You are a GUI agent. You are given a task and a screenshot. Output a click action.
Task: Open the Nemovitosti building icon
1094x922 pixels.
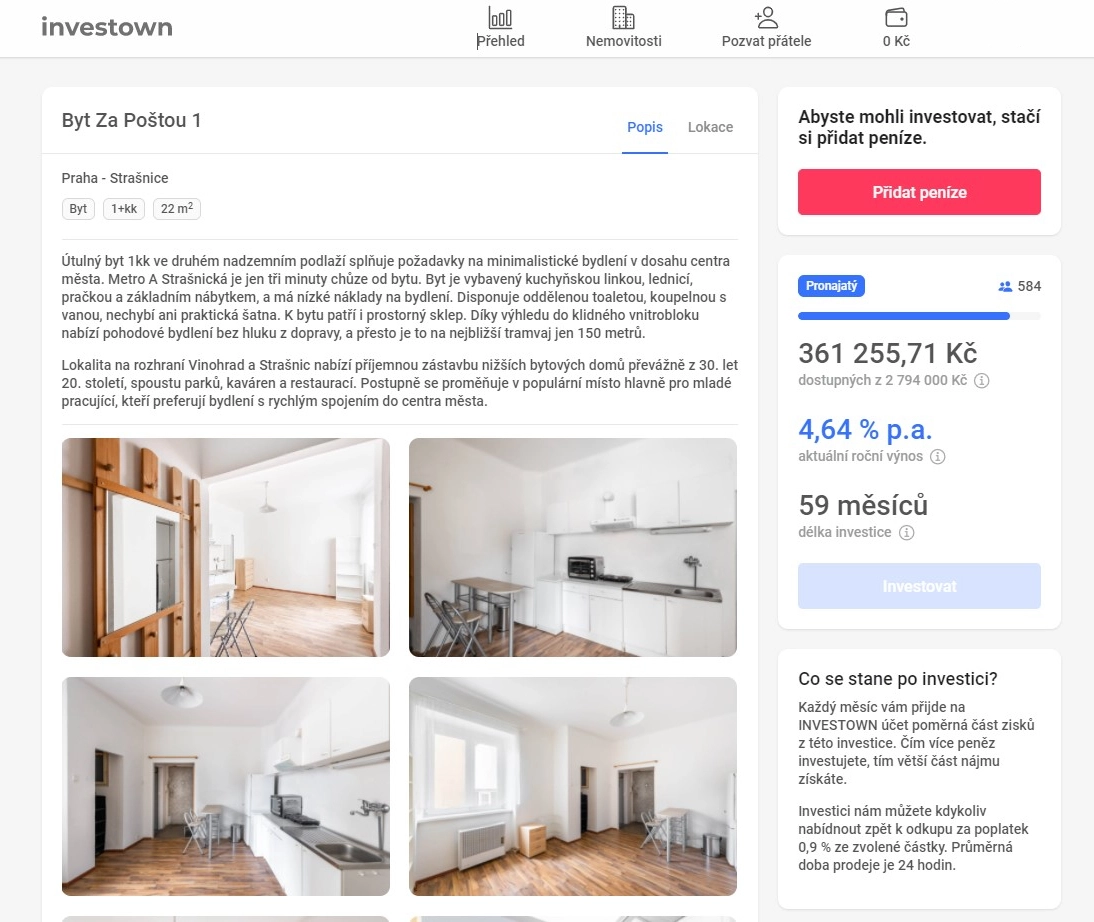coord(623,17)
